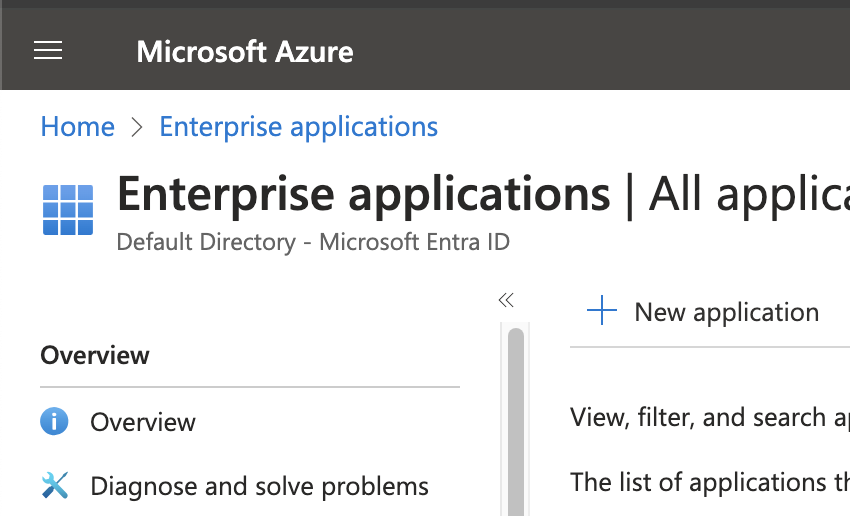Click the 'The list of applications' text line
Screen dimensions: 850x516
tap(708, 482)
